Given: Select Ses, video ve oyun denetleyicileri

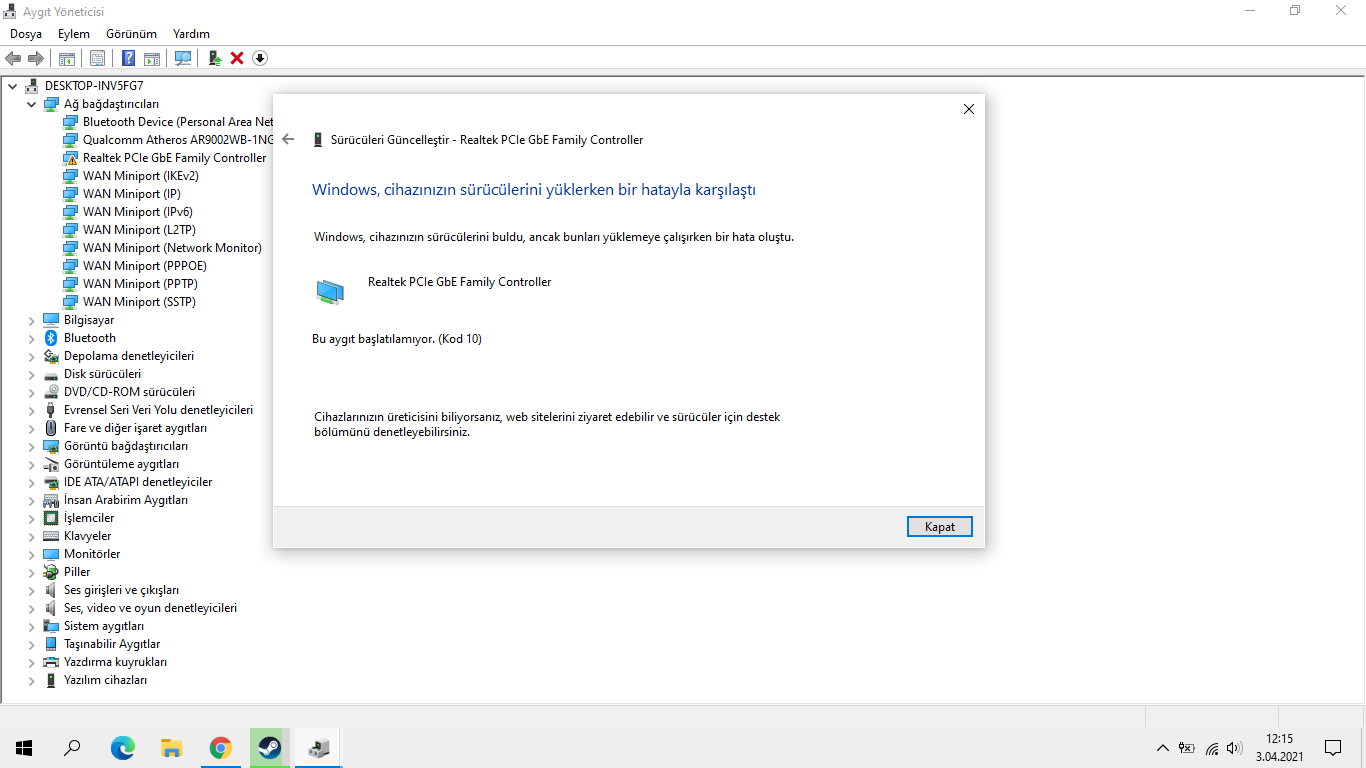Looking at the screenshot, I should click(150, 608).
